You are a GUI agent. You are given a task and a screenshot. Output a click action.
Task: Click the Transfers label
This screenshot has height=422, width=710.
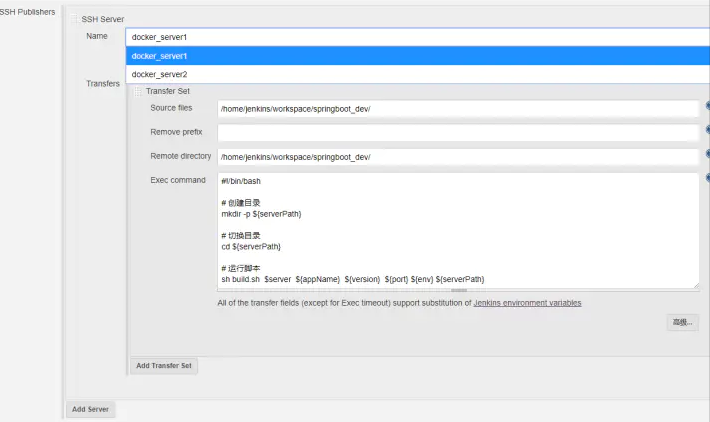(103, 84)
